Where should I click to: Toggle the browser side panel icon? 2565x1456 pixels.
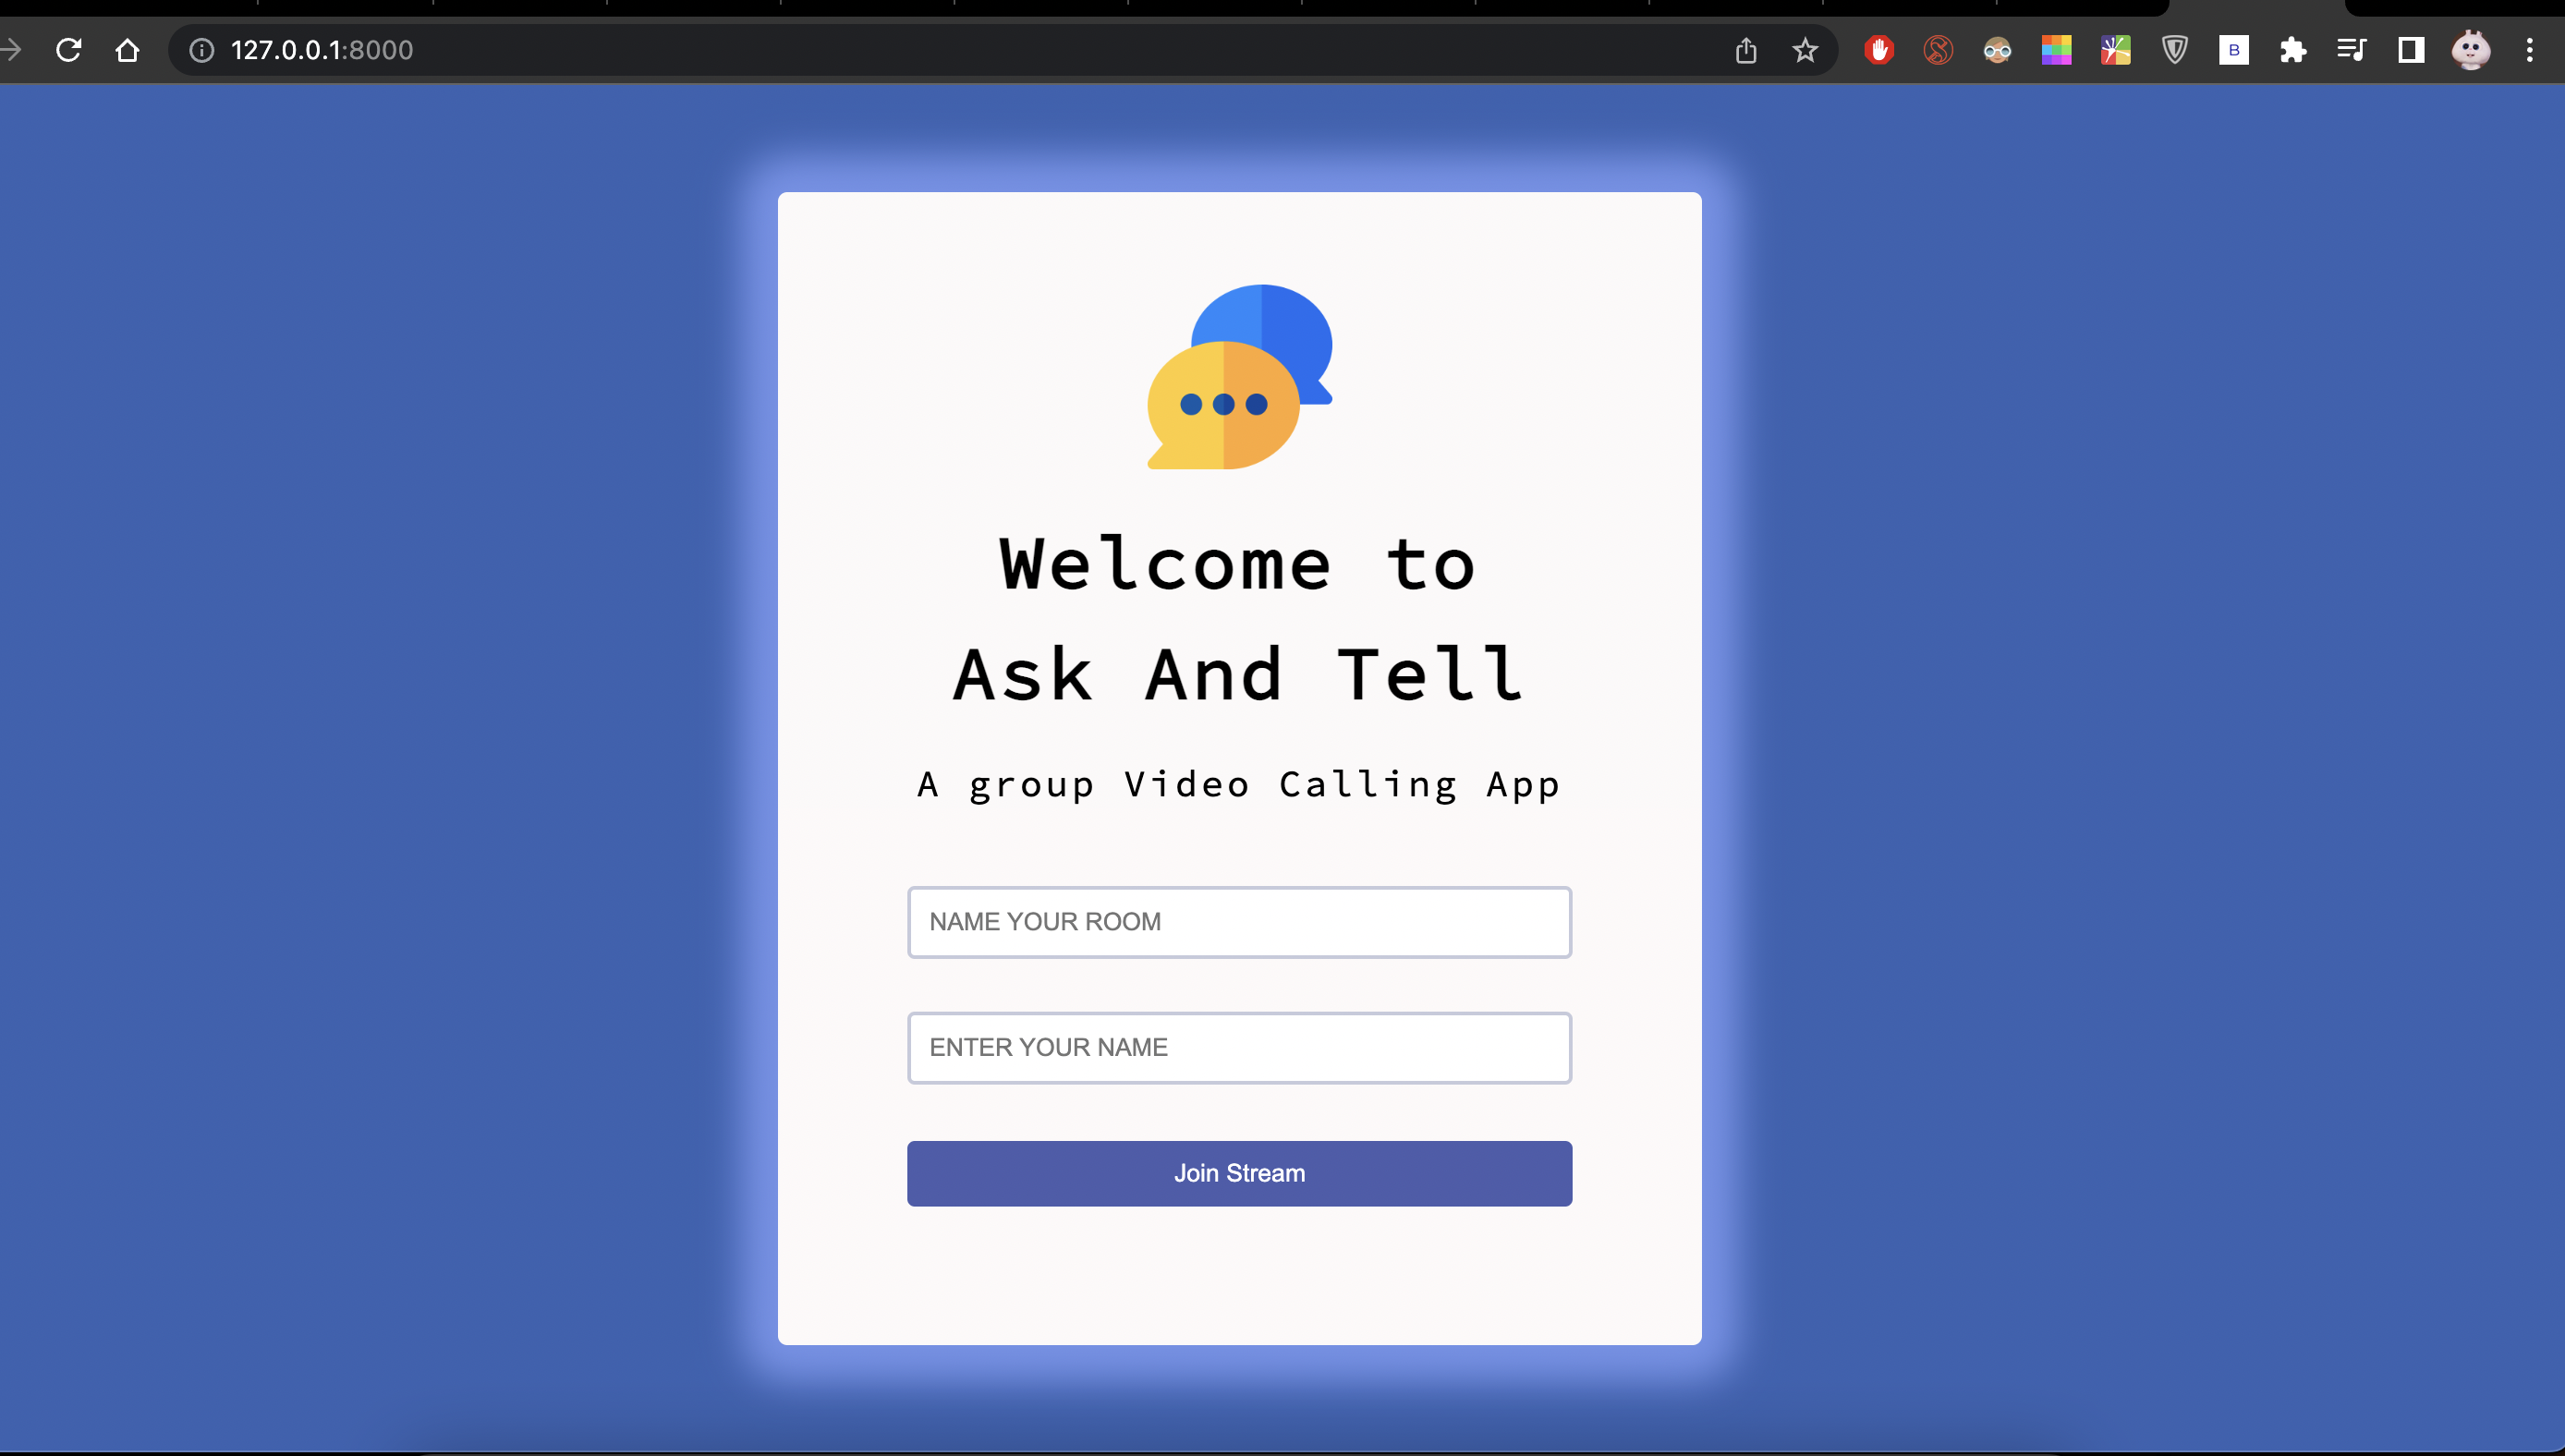coord(2410,50)
